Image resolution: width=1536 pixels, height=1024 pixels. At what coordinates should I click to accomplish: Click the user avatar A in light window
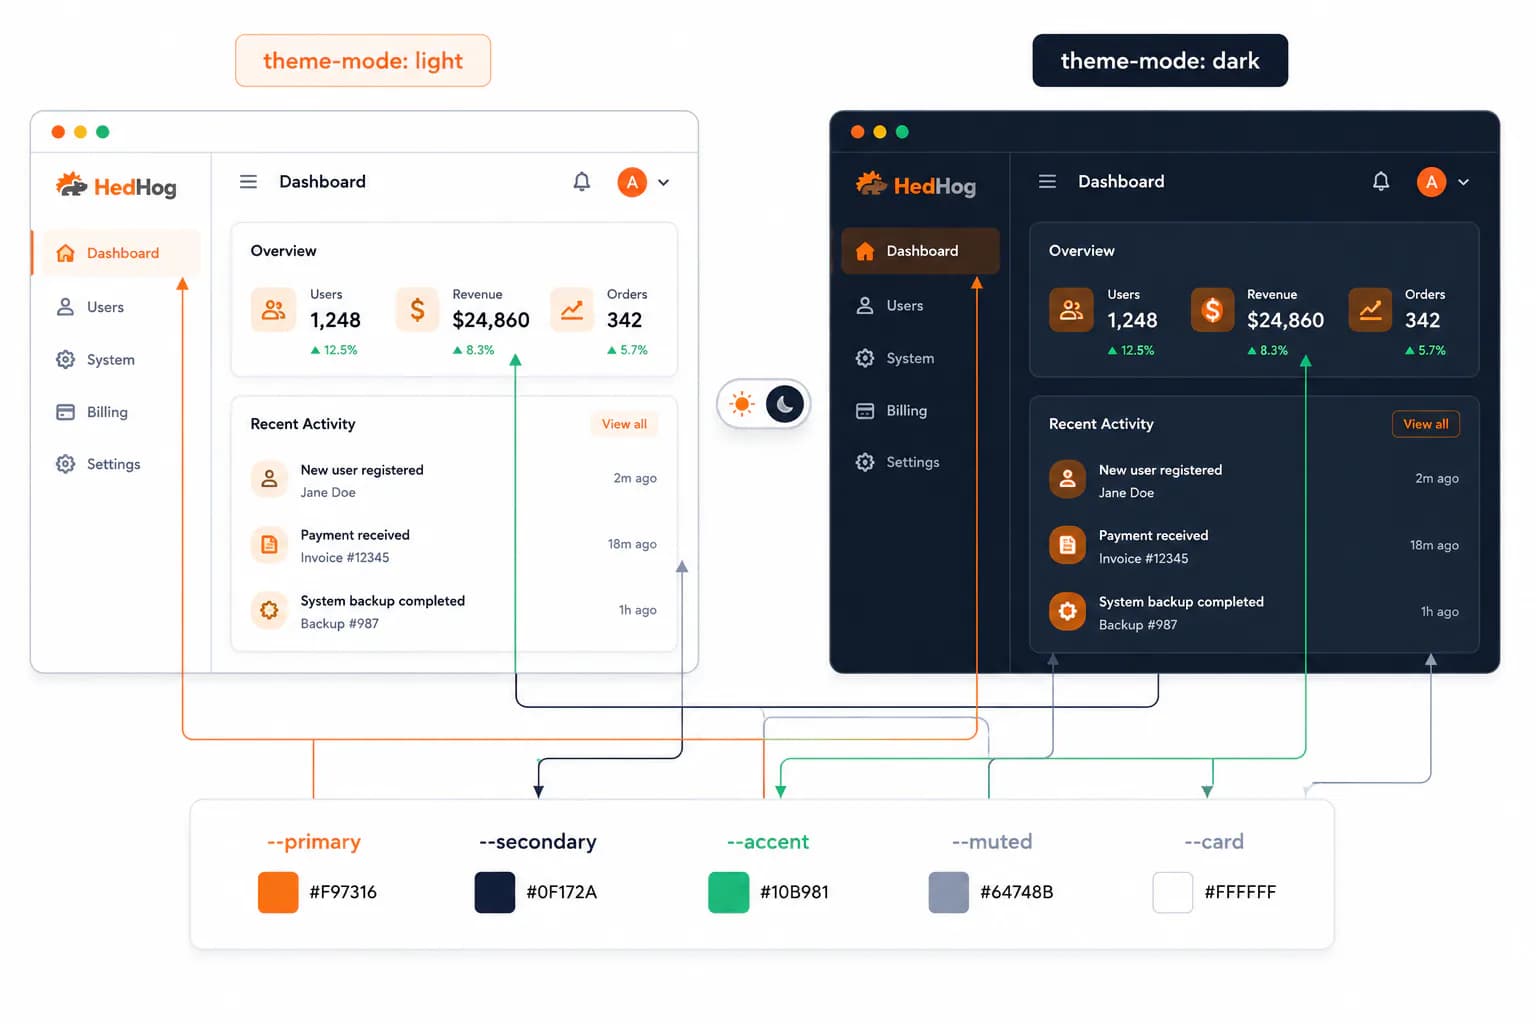[x=632, y=182]
